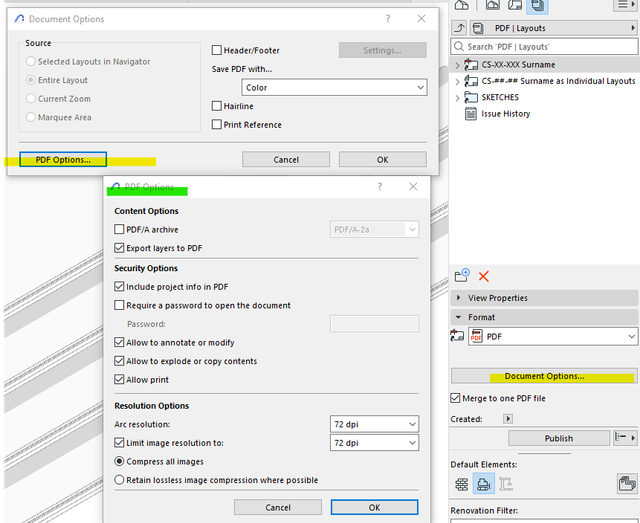Open the publish options arrow button
This screenshot has width=640, height=523.
click(625, 438)
